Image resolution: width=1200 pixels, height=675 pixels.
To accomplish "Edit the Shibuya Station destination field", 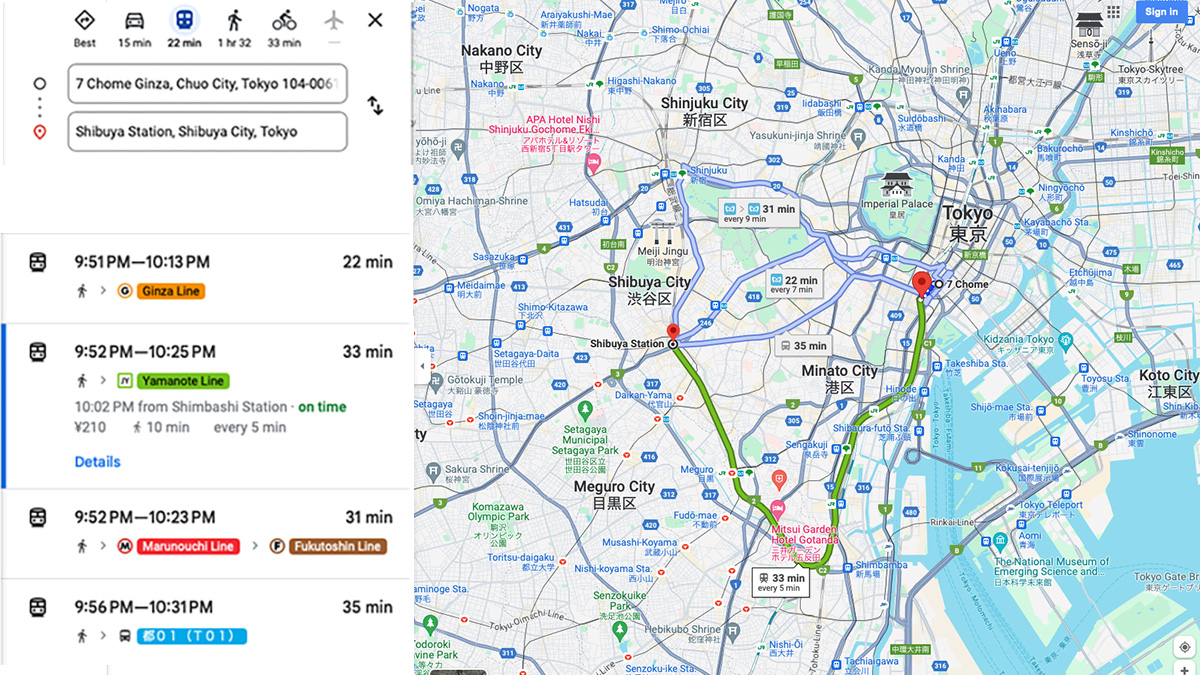I will (207, 131).
